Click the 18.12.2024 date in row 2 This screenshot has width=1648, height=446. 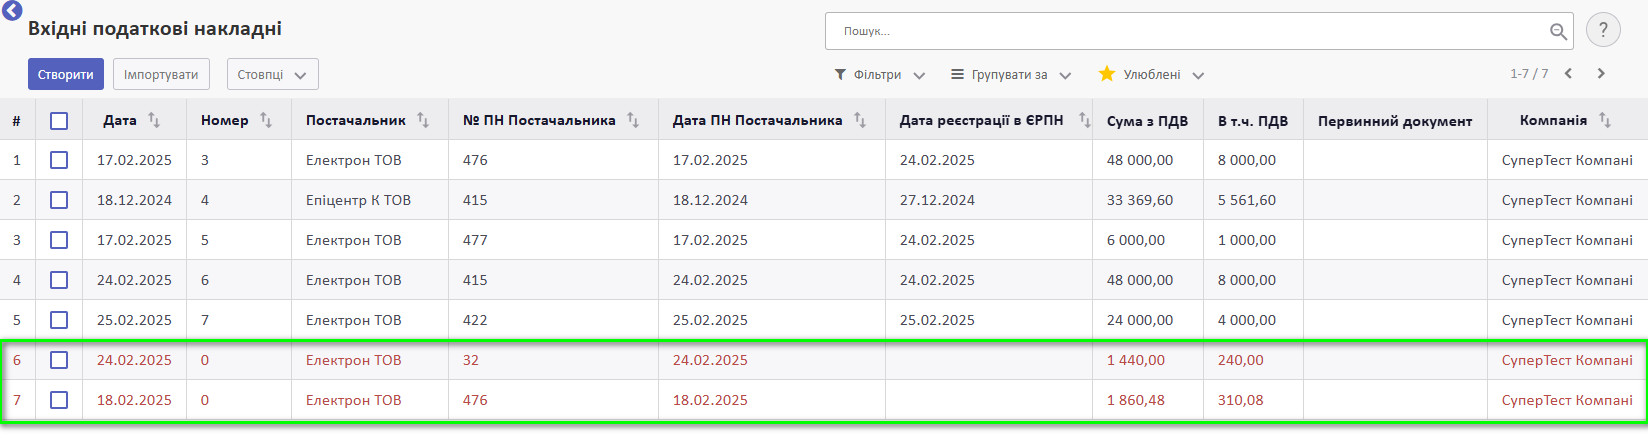point(134,200)
